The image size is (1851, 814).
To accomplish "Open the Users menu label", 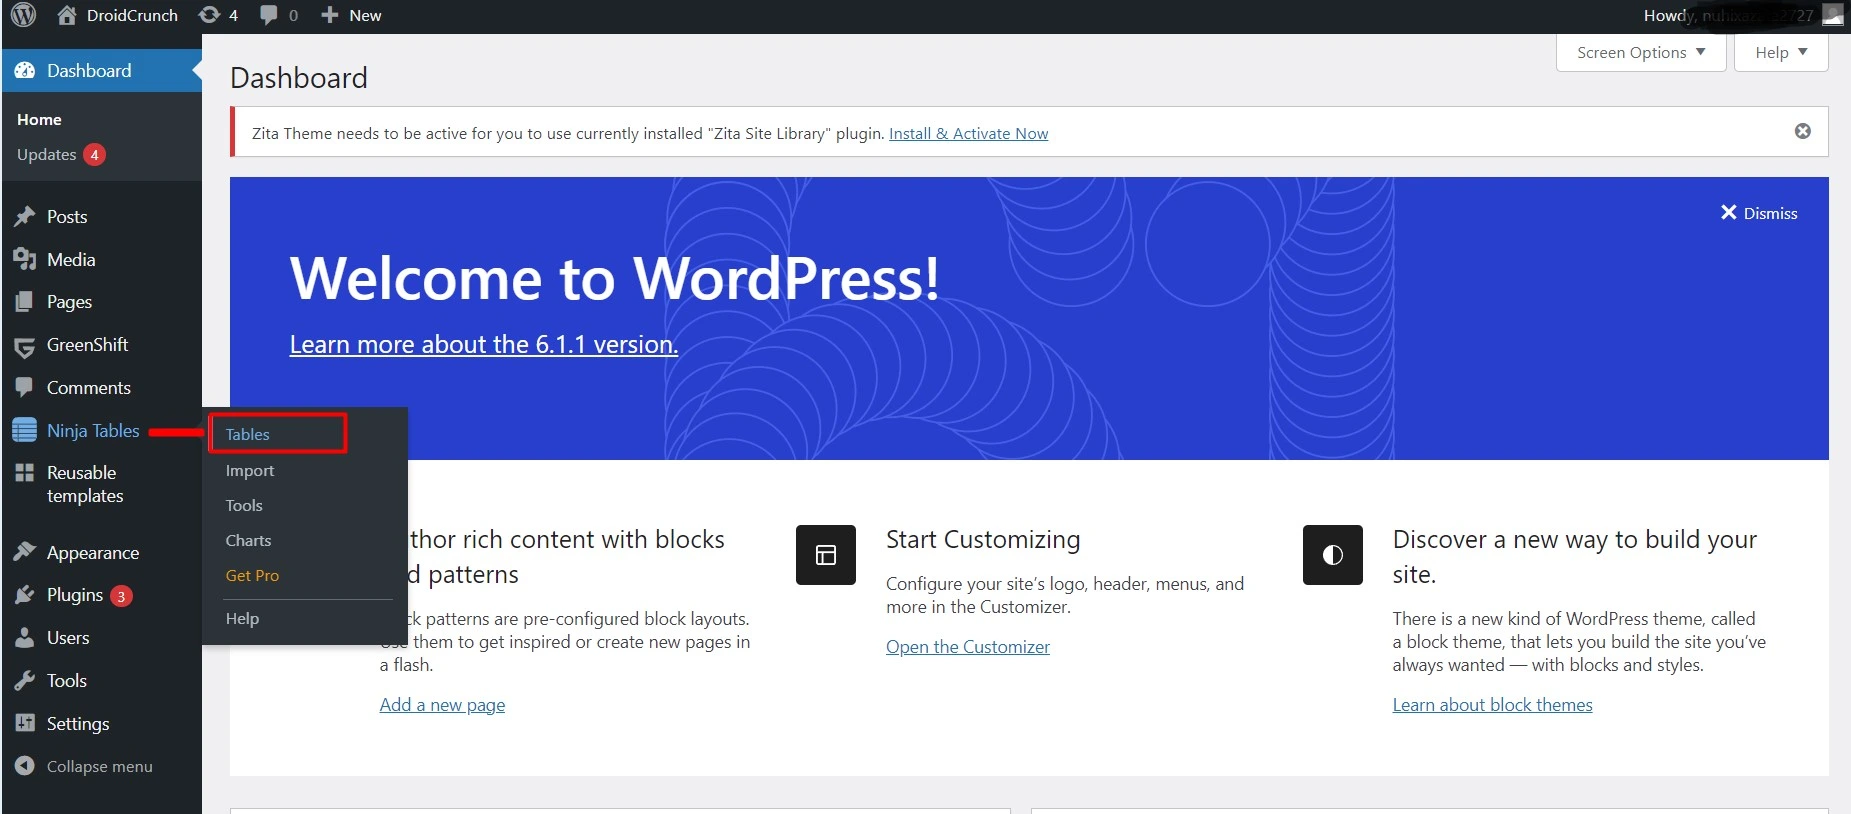I will point(68,638).
